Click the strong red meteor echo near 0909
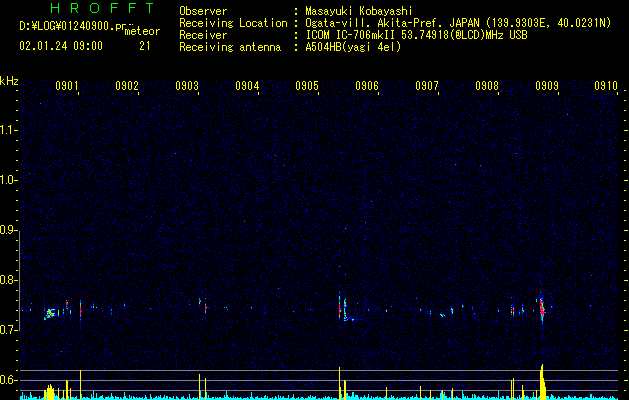 [x=542, y=309]
